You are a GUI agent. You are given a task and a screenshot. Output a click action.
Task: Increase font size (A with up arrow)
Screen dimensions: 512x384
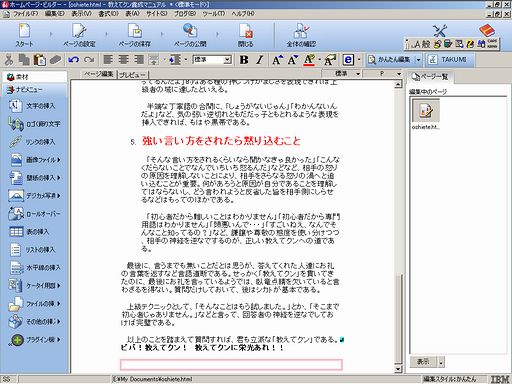277,60
